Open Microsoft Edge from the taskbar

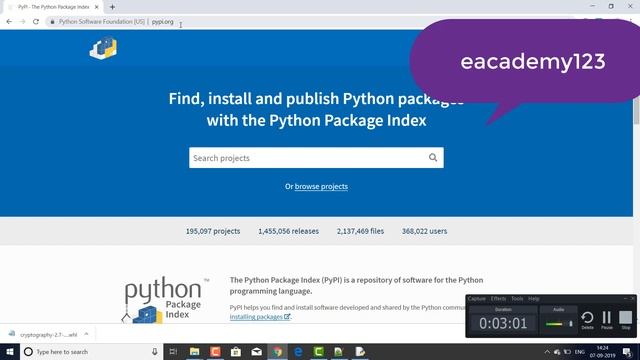click(298, 351)
